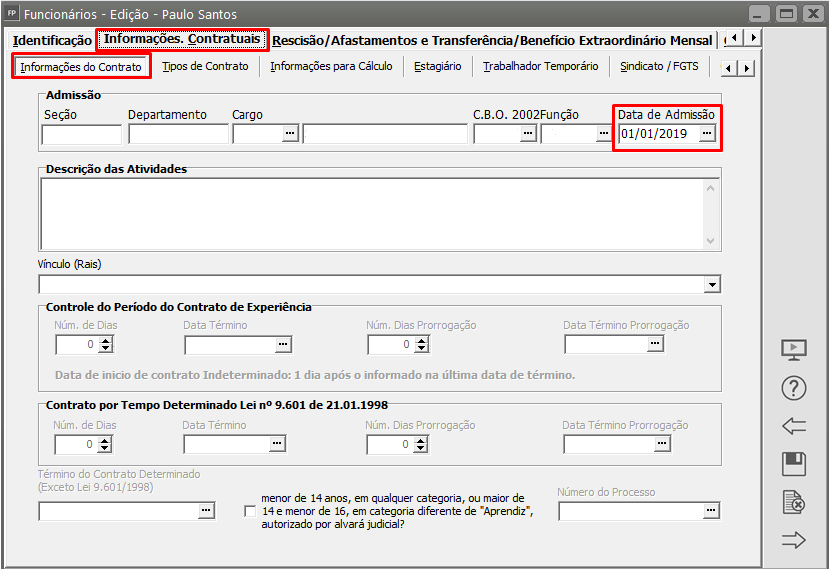
Task: Go to next record with right arrow
Action: [793, 541]
